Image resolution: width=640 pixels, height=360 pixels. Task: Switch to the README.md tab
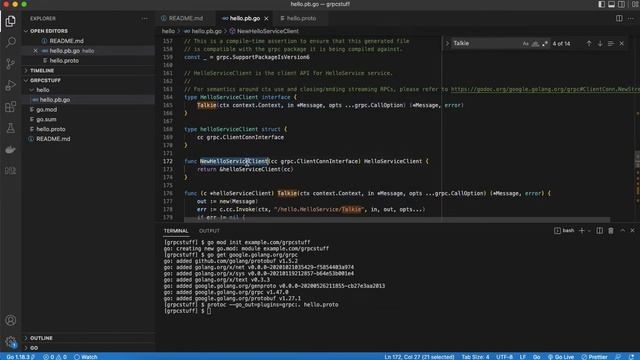186,18
